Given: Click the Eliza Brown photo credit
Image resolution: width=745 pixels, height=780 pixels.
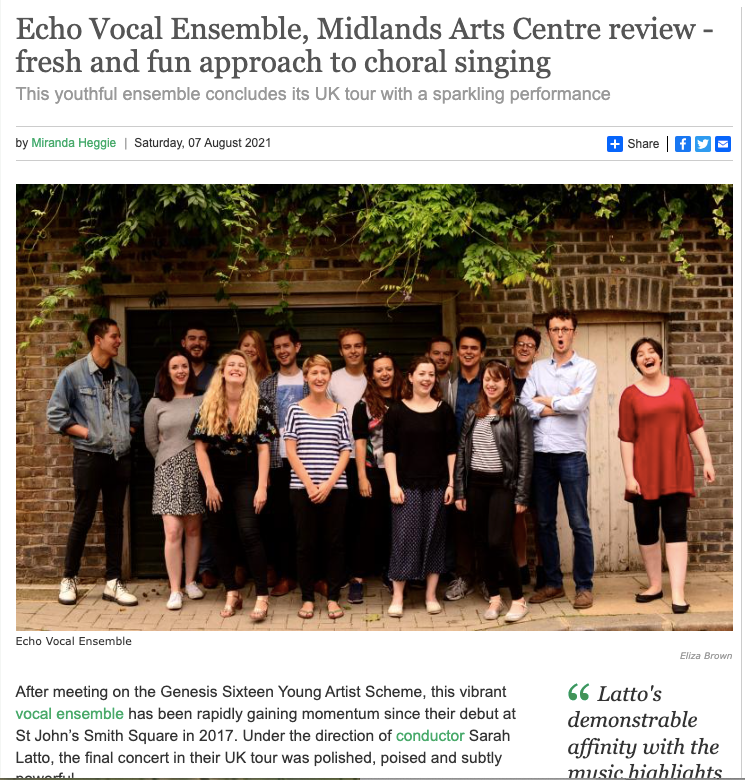Looking at the screenshot, I should pyautogui.click(x=706, y=656).
